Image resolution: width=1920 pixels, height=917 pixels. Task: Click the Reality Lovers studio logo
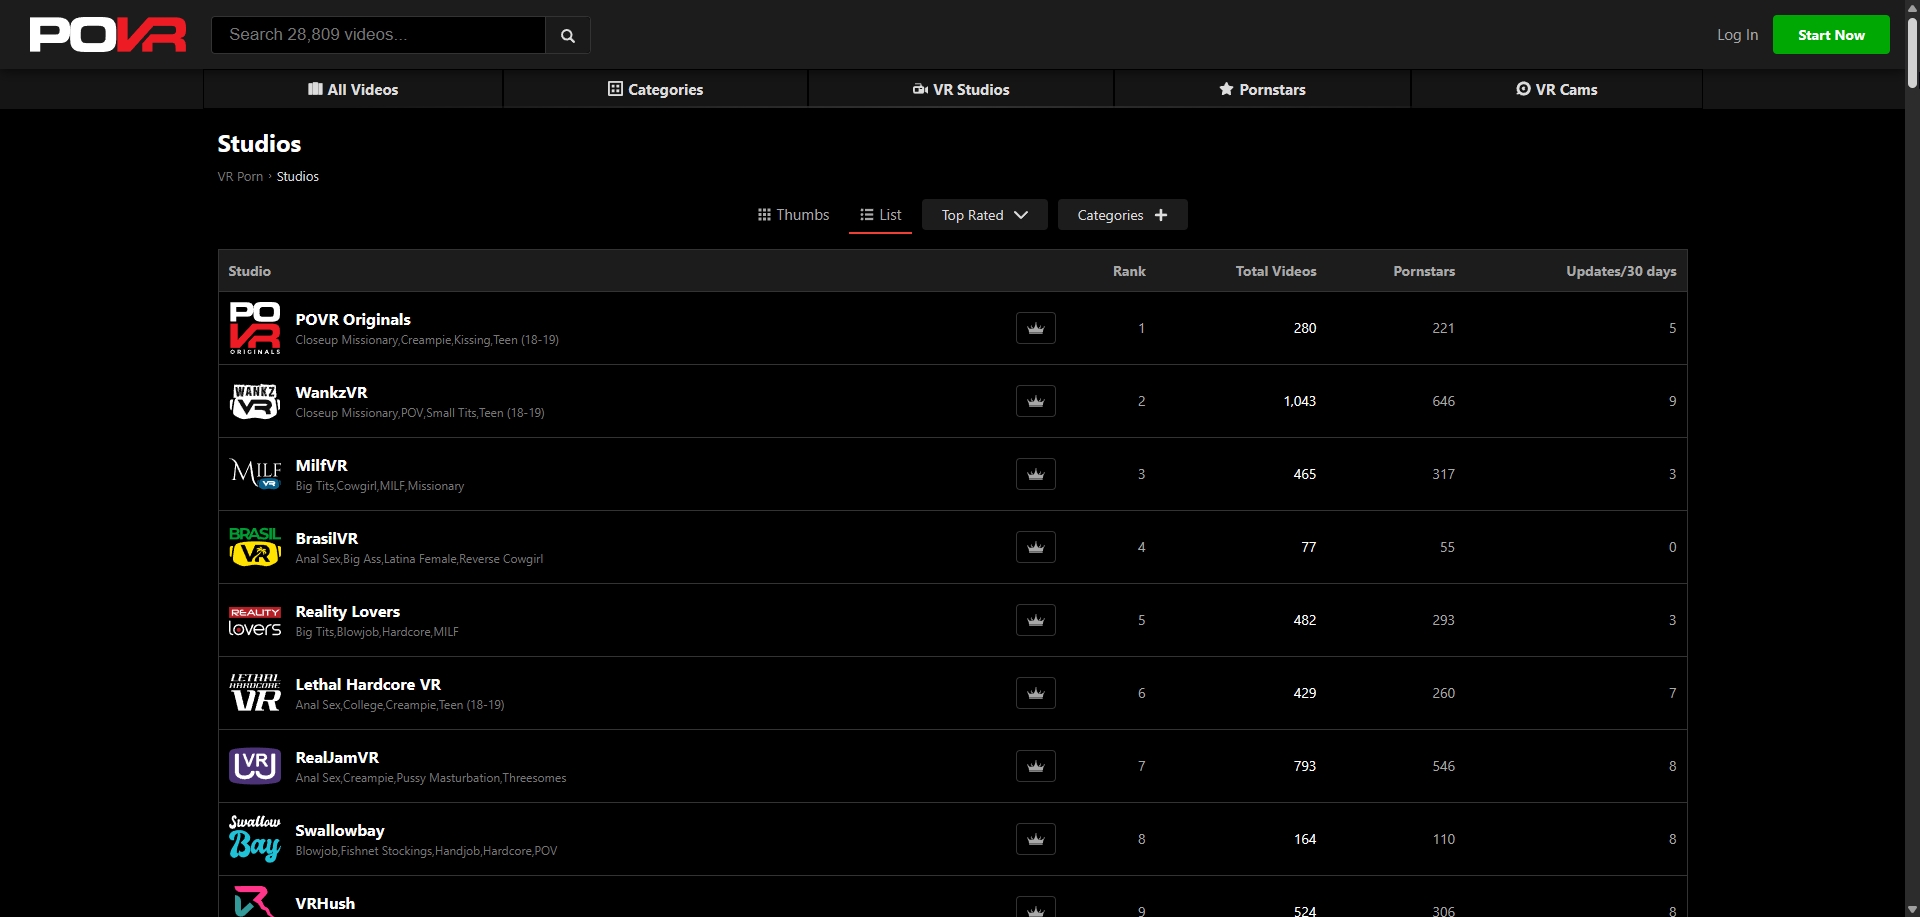click(x=255, y=620)
